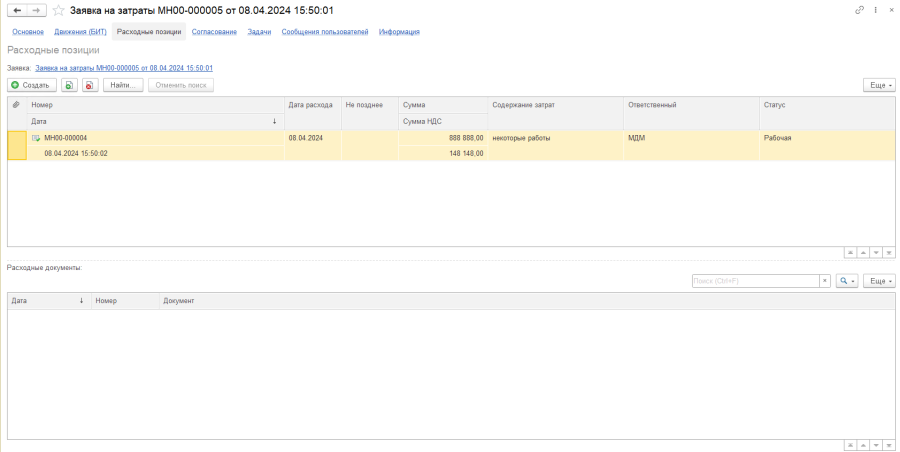Jump to the last row in the lower table
This screenshot has height=452, width=900.
coord(889,444)
